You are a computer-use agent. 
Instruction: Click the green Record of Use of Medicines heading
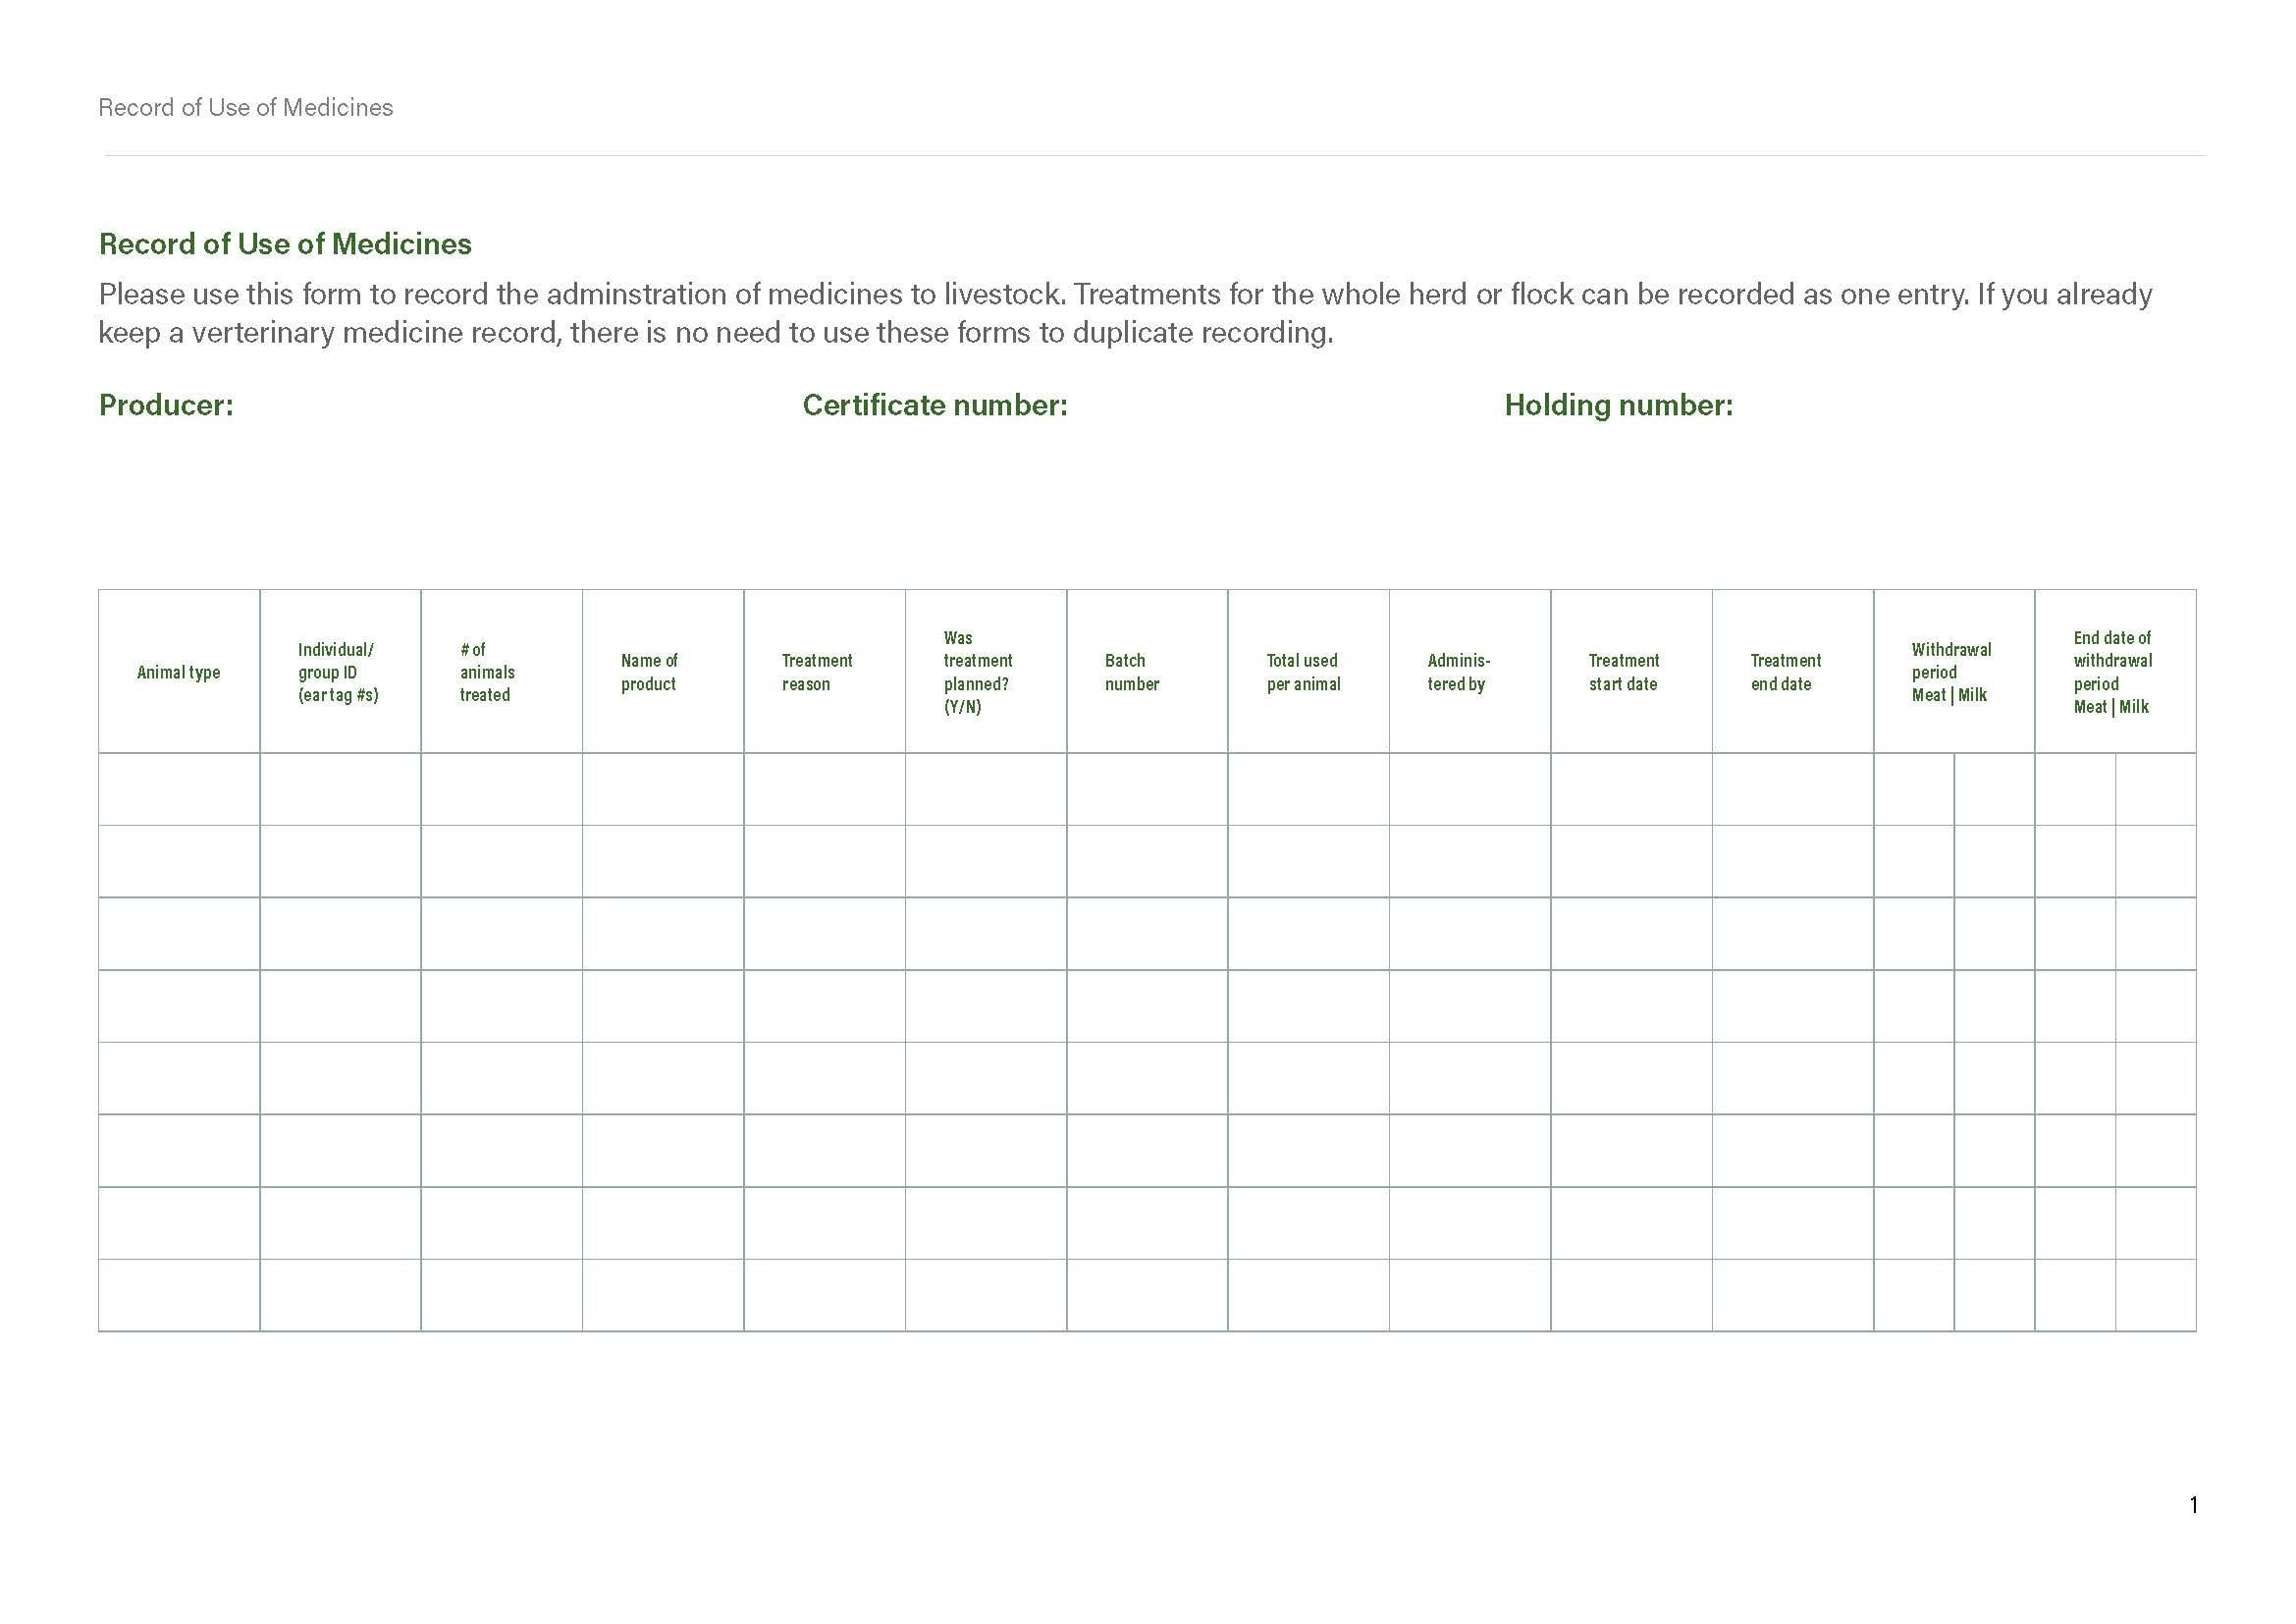tap(285, 244)
